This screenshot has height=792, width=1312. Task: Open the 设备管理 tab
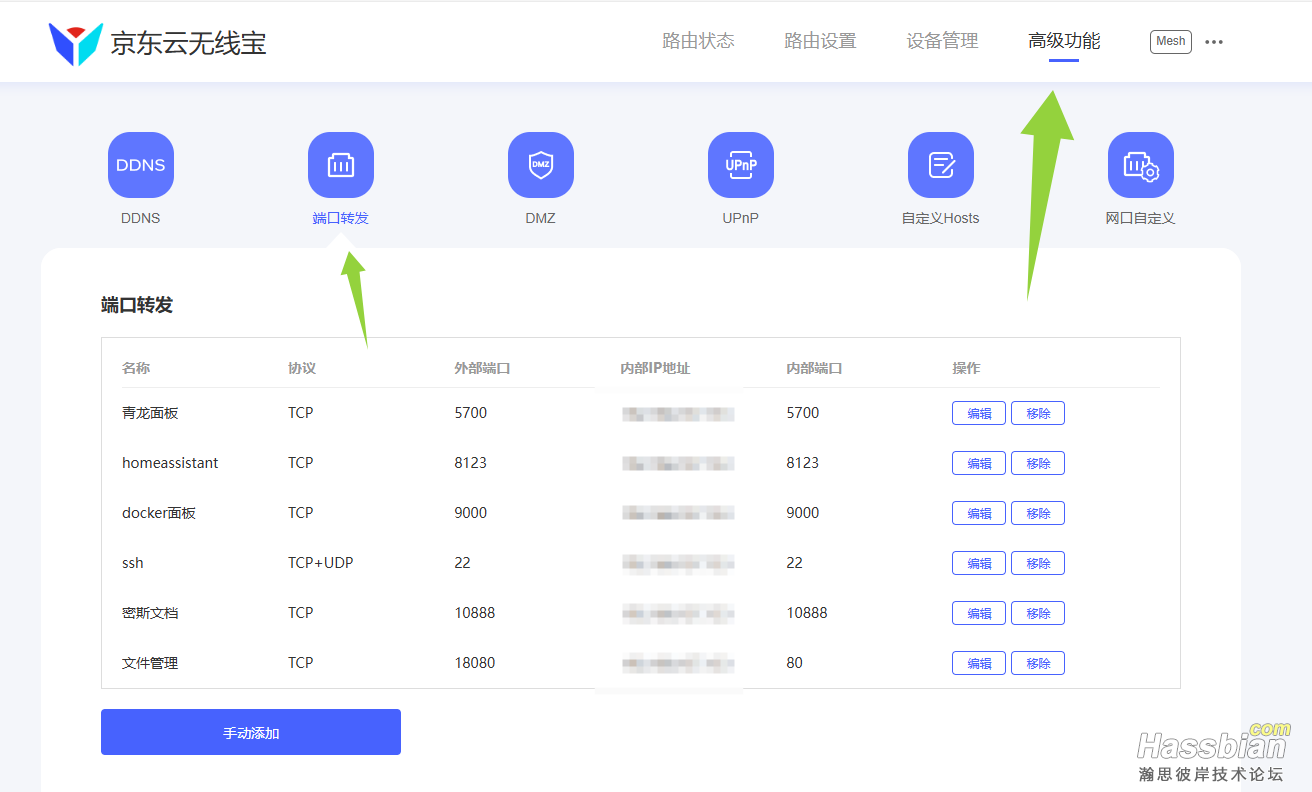coord(942,41)
